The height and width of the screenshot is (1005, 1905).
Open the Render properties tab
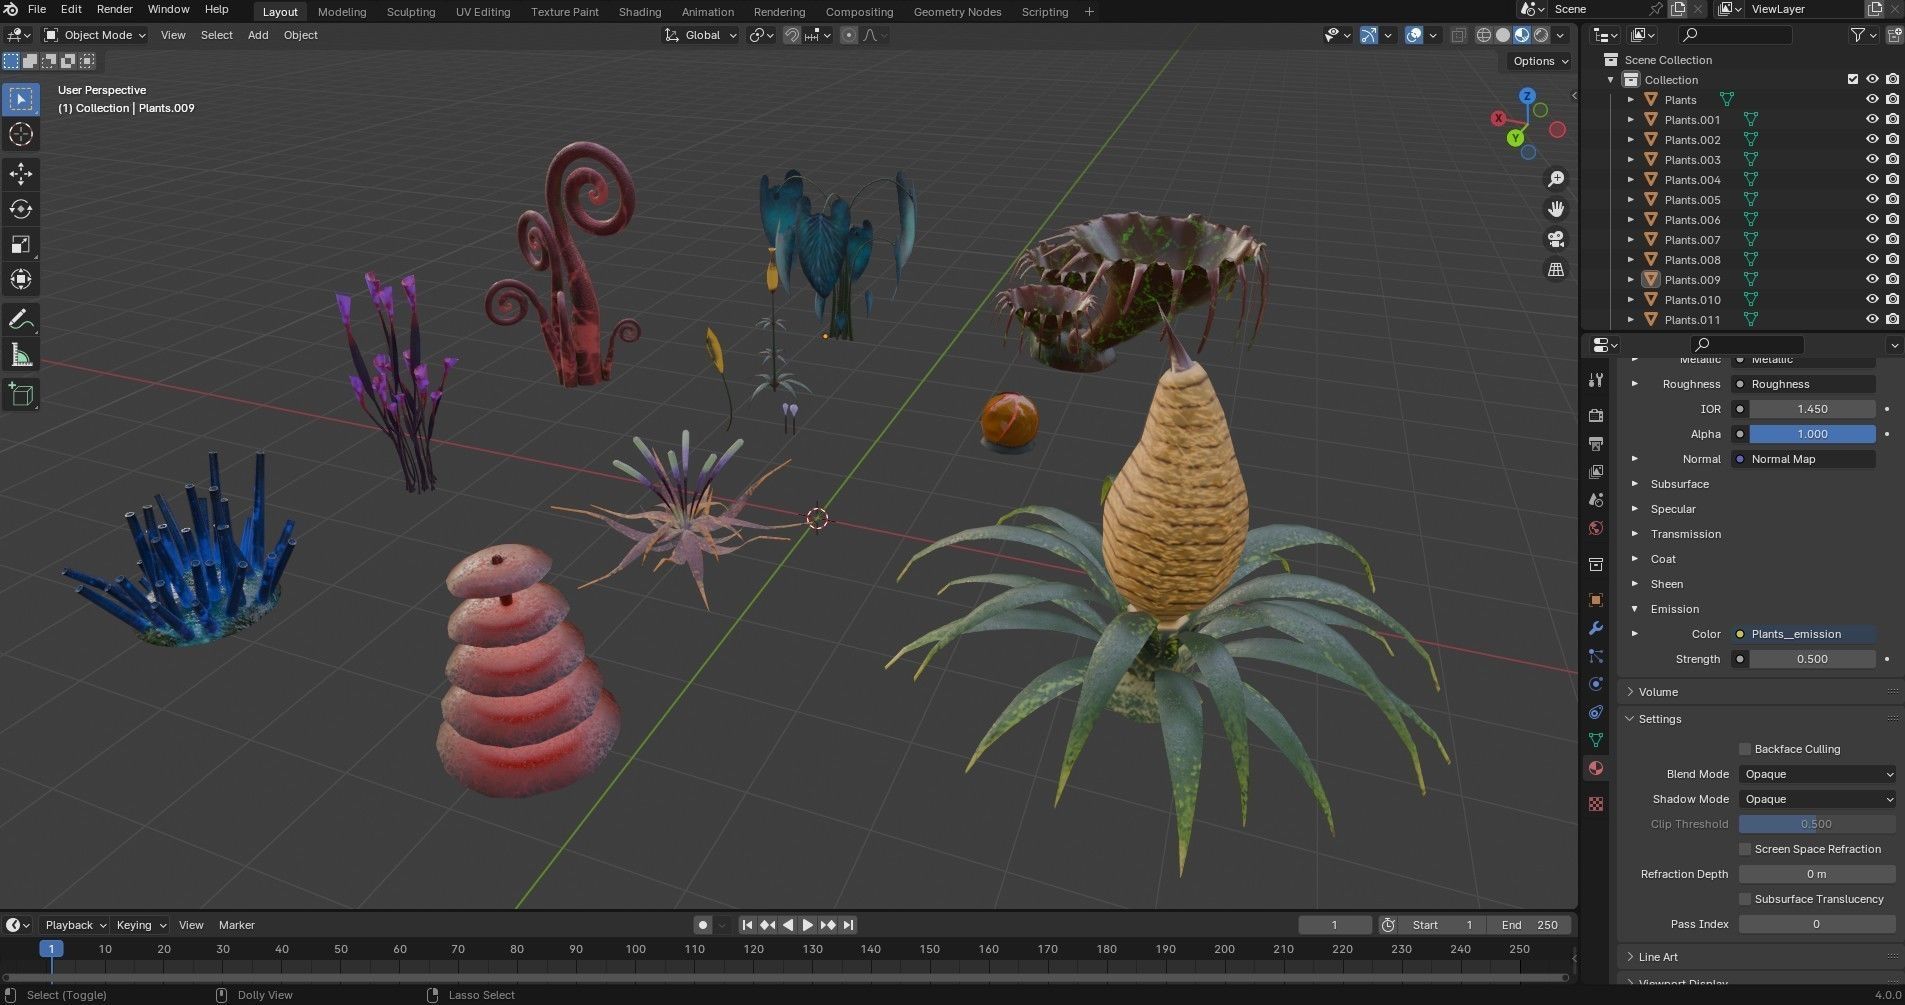(x=1596, y=415)
